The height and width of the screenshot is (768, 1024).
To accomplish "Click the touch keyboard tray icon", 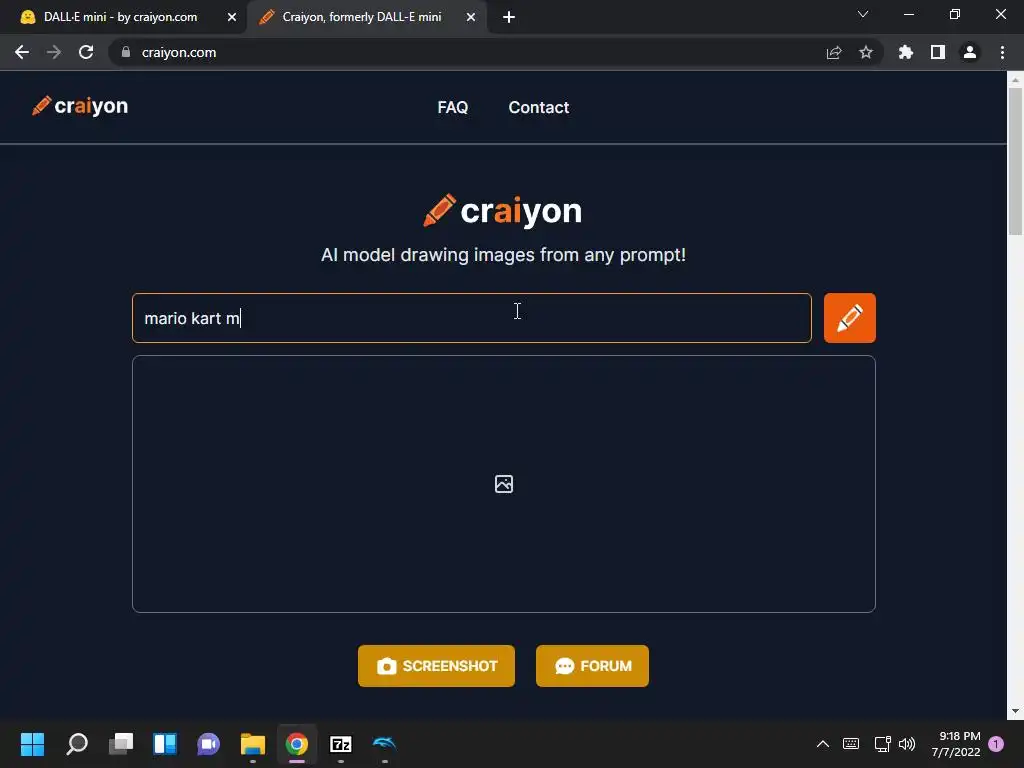I will click(x=851, y=744).
